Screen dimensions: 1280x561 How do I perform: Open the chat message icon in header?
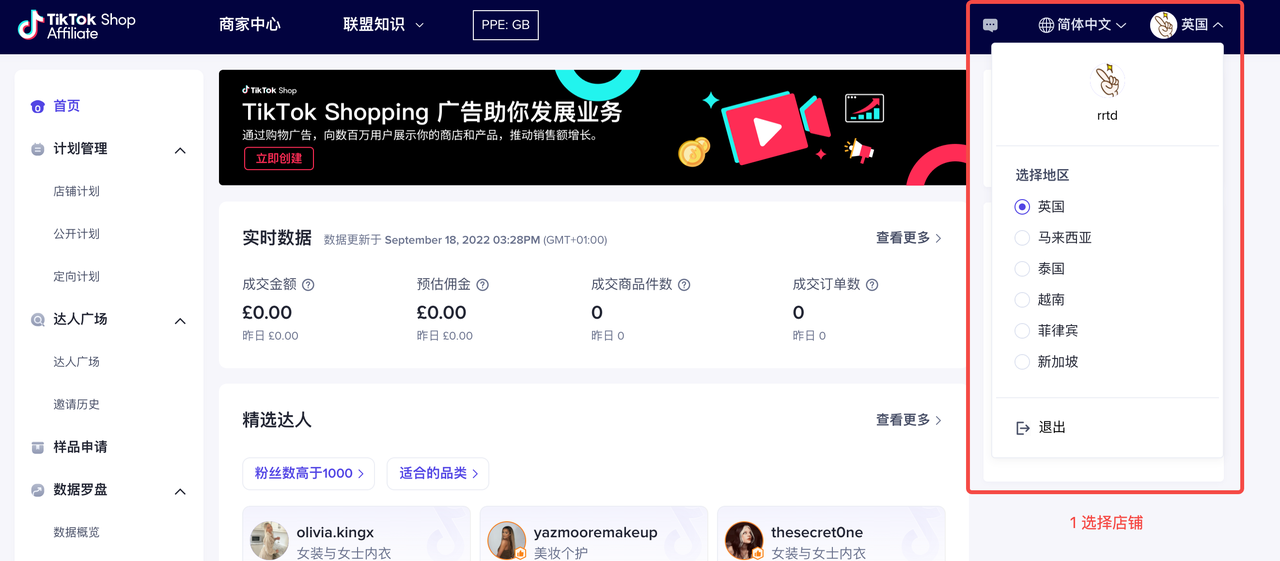[990, 25]
